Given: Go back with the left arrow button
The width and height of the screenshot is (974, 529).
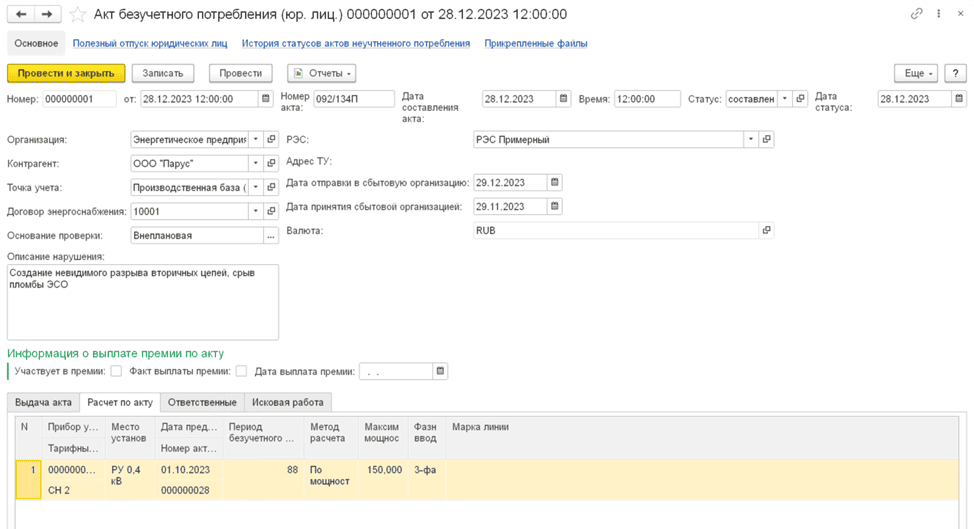Looking at the screenshot, I should tap(20, 14).
